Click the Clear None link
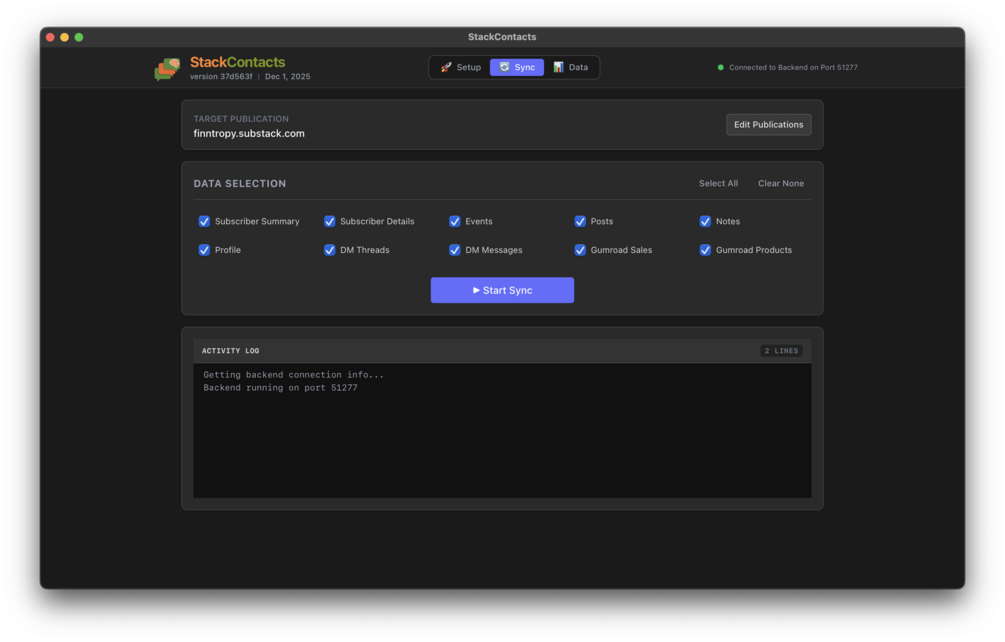This screenshot has height=642, width=1005. click(781, 183)
